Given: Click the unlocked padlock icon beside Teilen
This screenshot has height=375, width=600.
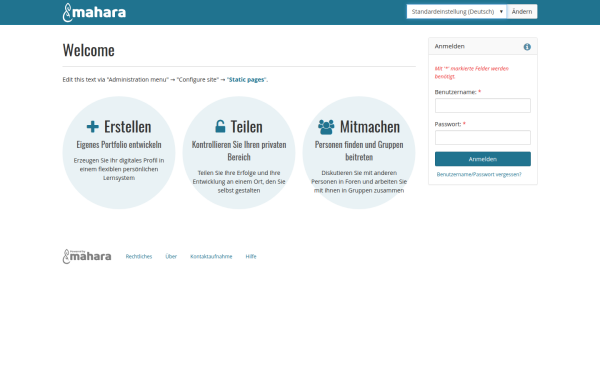Looking at the screenshot, I should tap(220, 126).
